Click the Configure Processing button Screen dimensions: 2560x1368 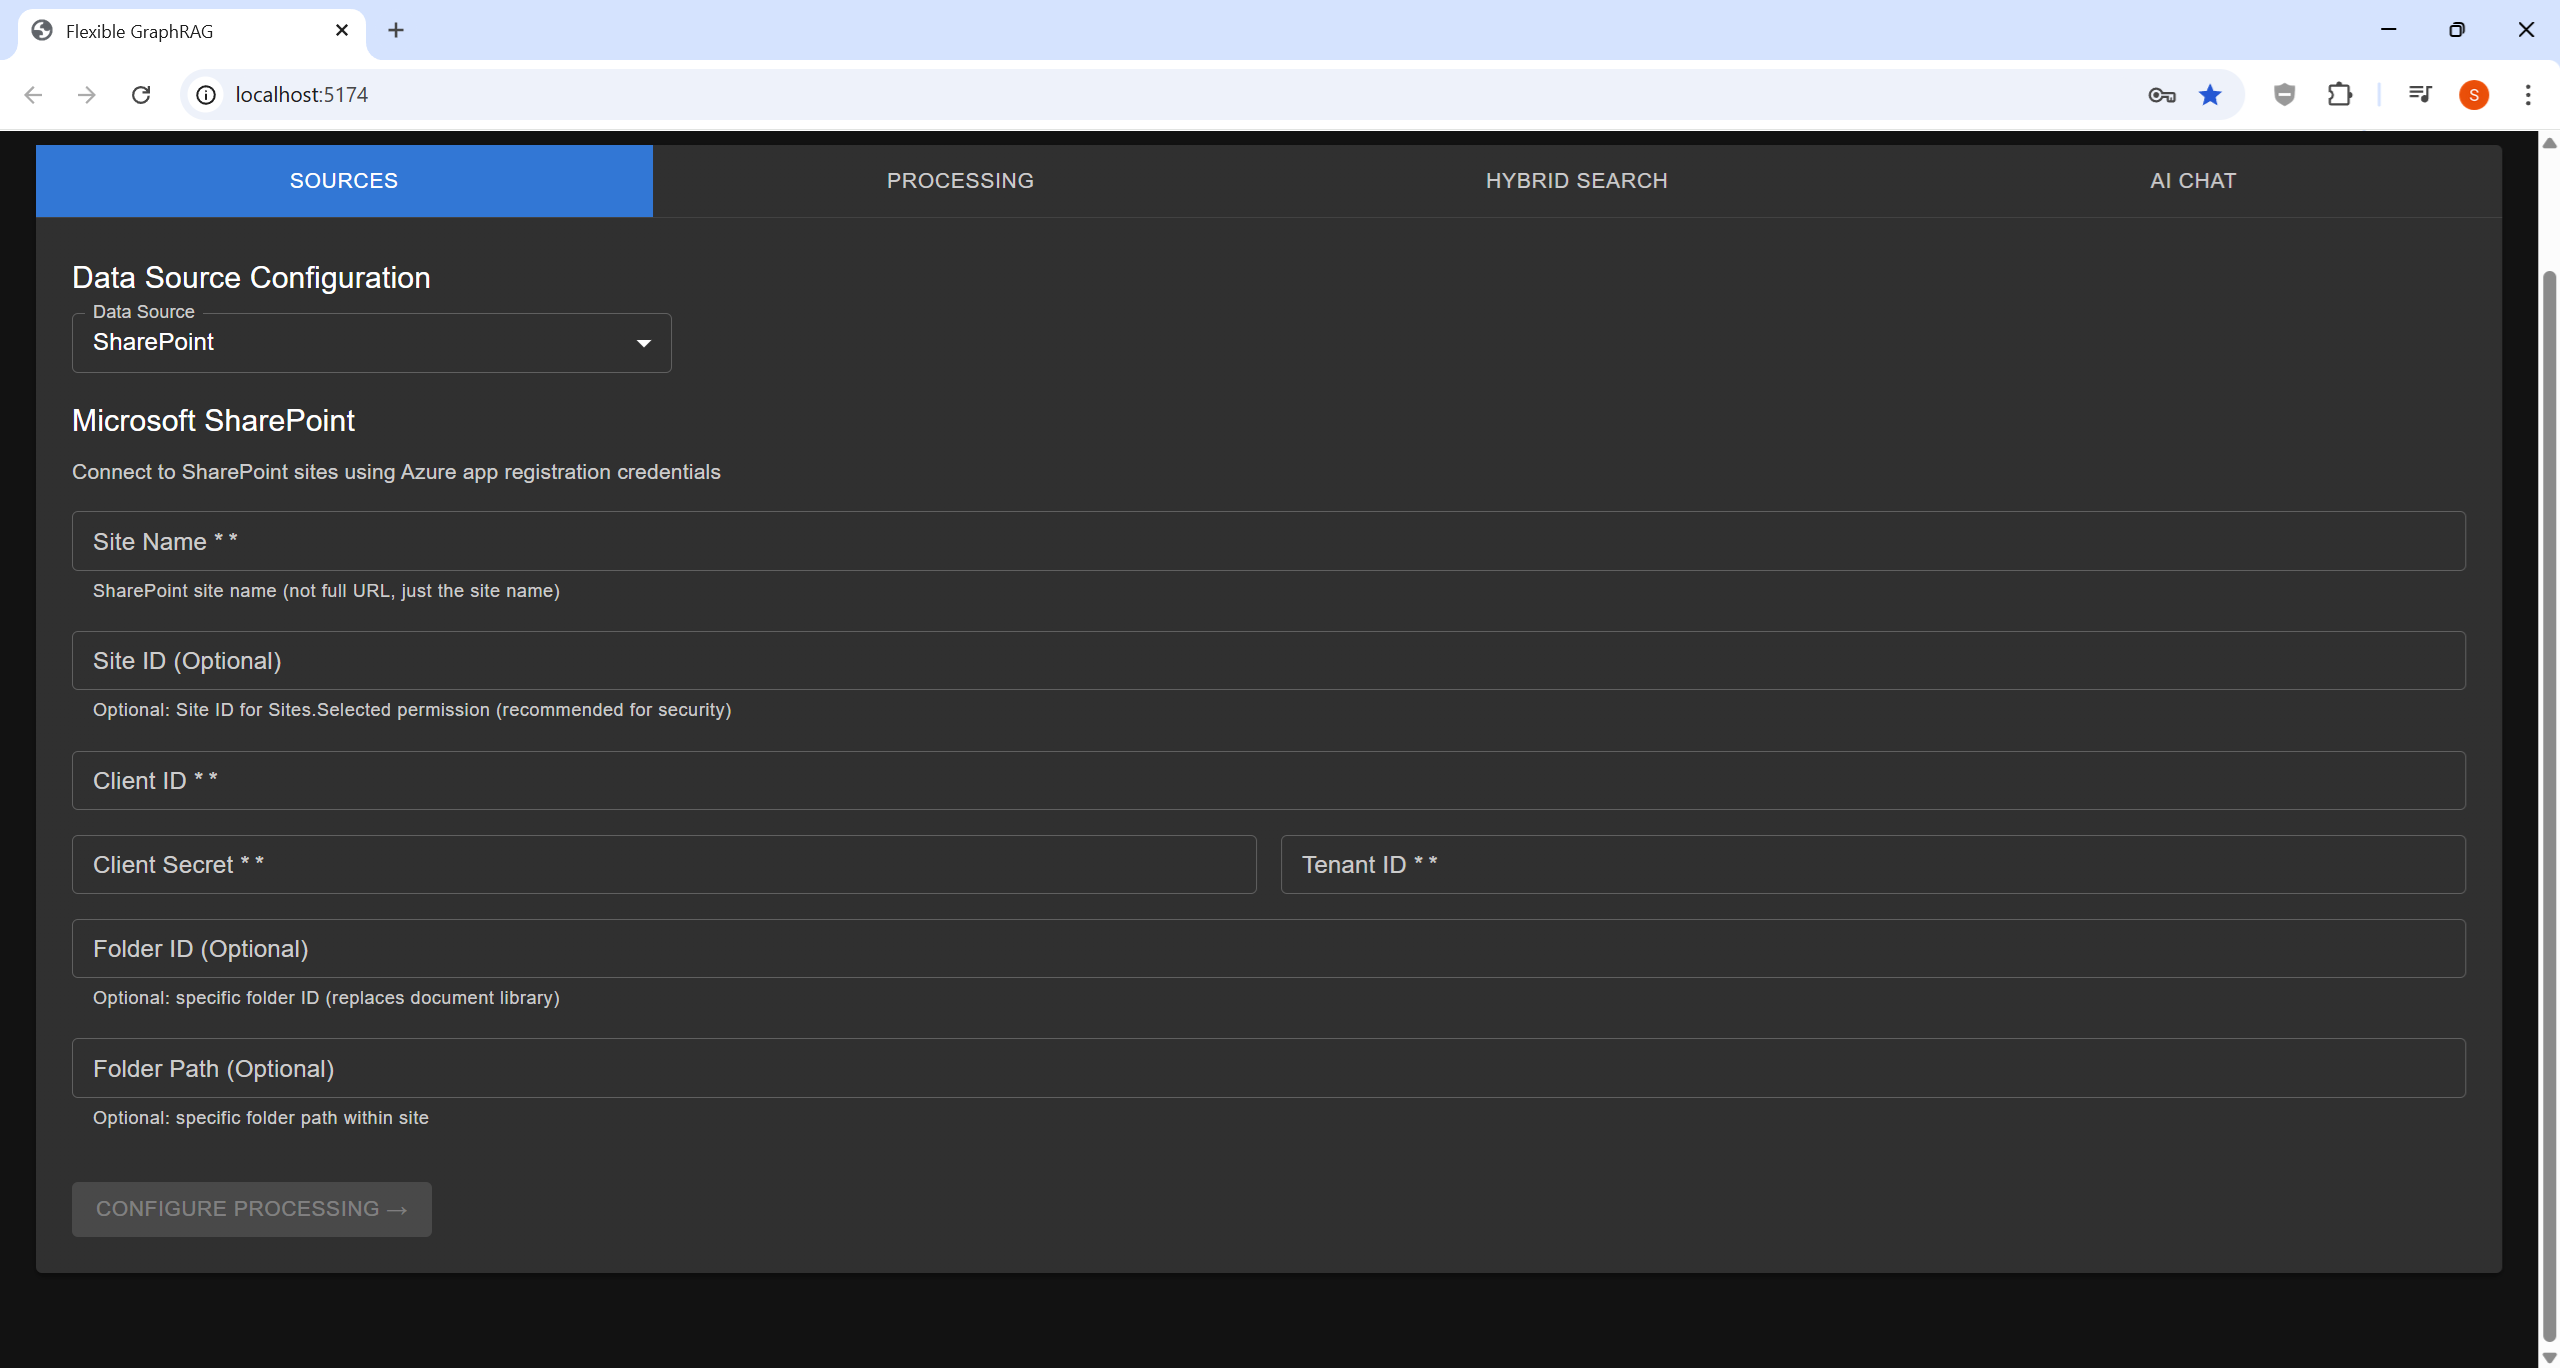tap(251, 1209)
